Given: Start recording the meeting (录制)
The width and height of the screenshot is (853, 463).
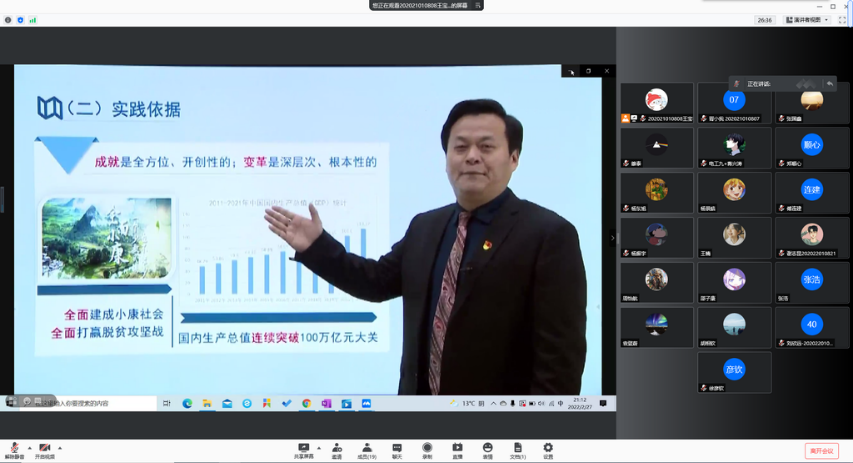Looking at the screenshot, I should (427, 450).
